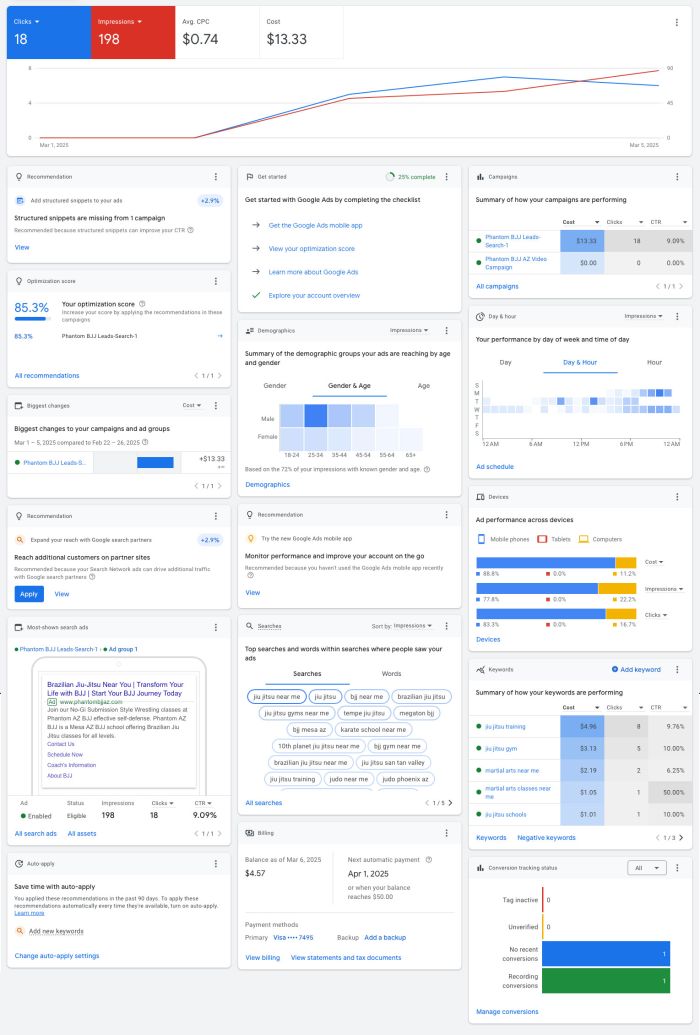700x1035 pixels.
Task: Click the help icon beside optimization score
Action: (142, 303)
